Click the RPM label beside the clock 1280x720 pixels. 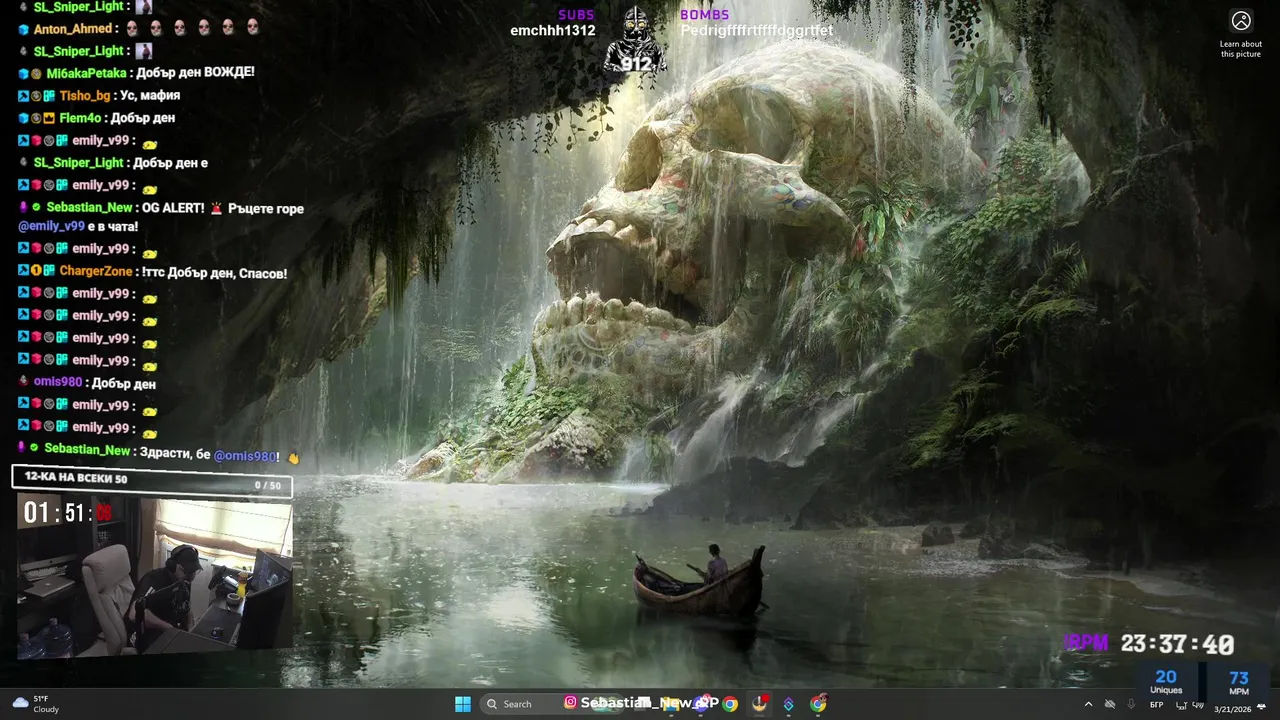1087,643
